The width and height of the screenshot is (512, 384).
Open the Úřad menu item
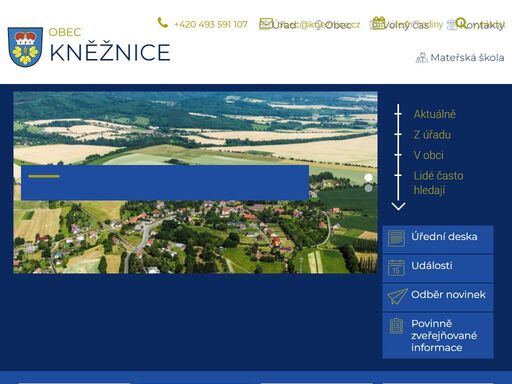point(284,25)
